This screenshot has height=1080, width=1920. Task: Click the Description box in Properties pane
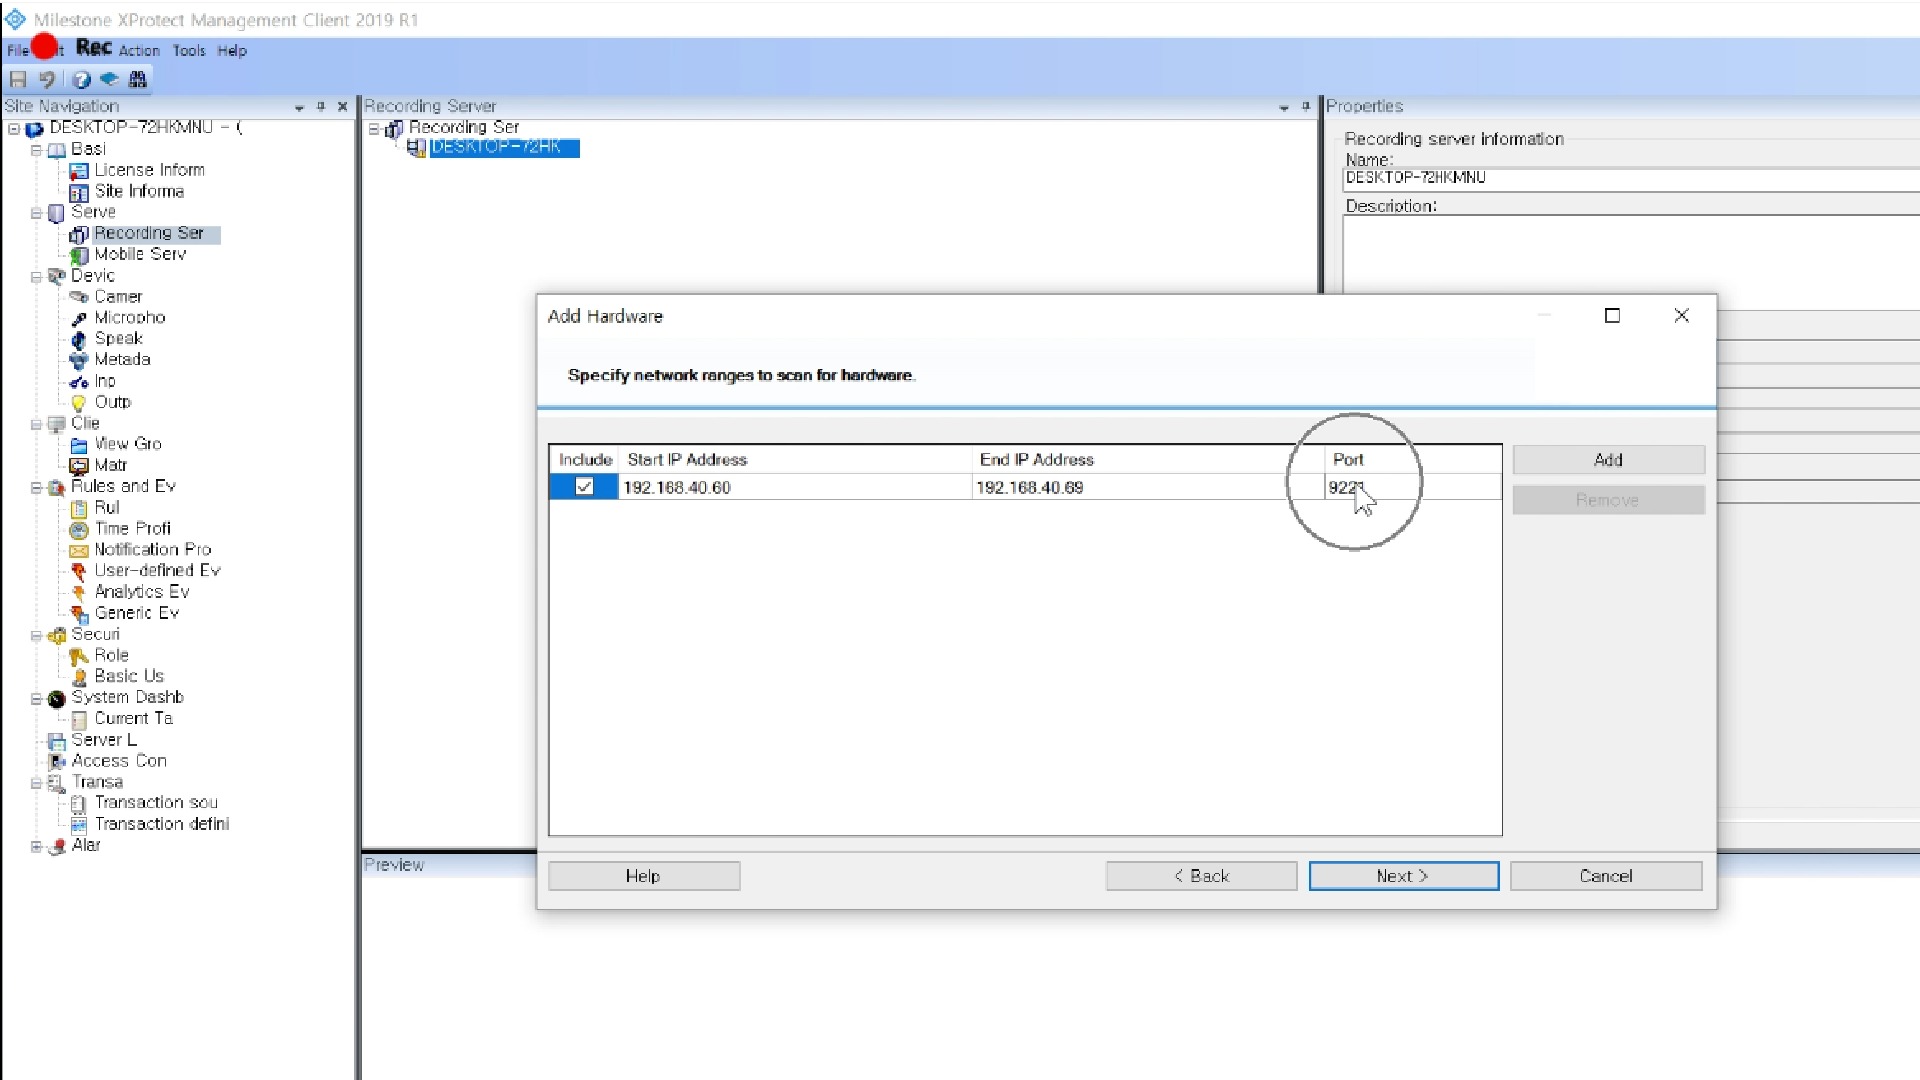(1630, 255)
